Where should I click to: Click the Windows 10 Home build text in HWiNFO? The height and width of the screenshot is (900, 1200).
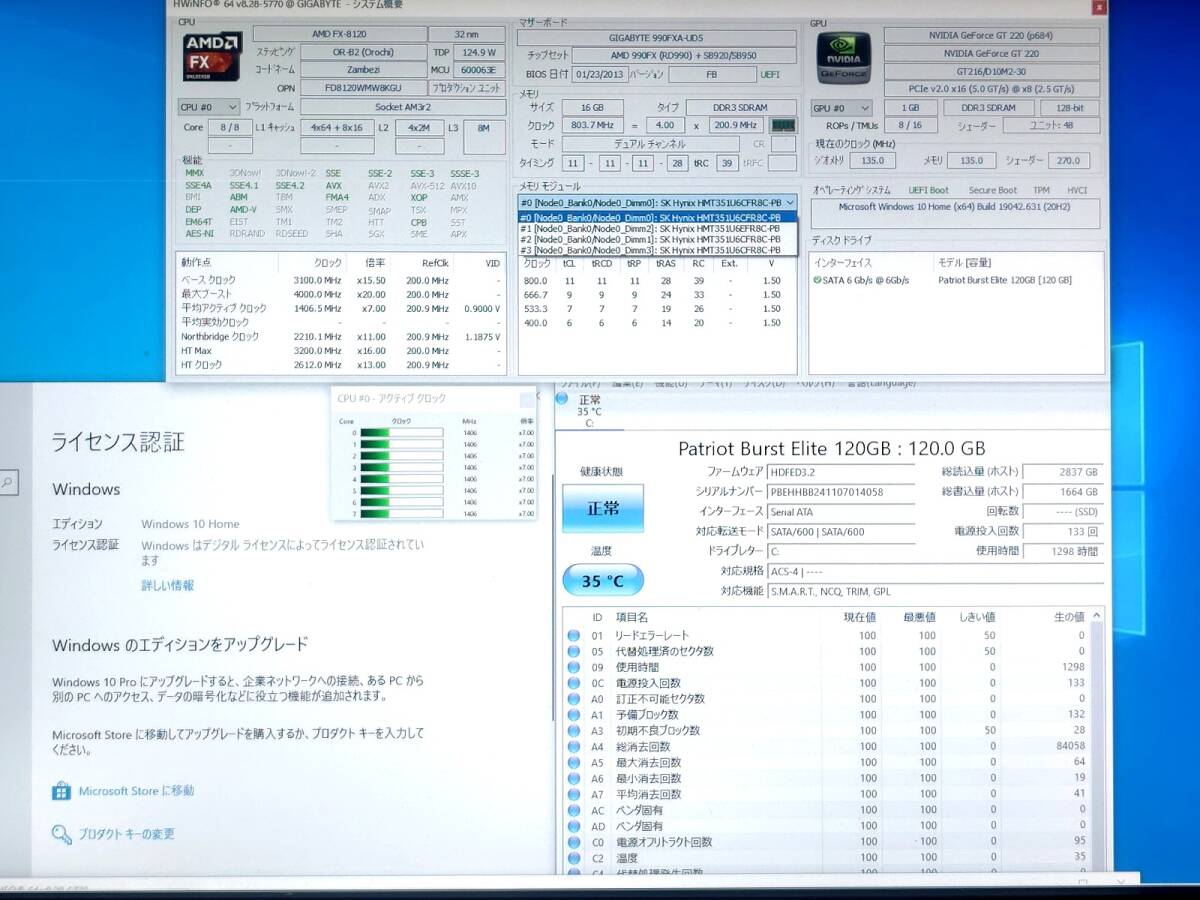tap(955, 207)
